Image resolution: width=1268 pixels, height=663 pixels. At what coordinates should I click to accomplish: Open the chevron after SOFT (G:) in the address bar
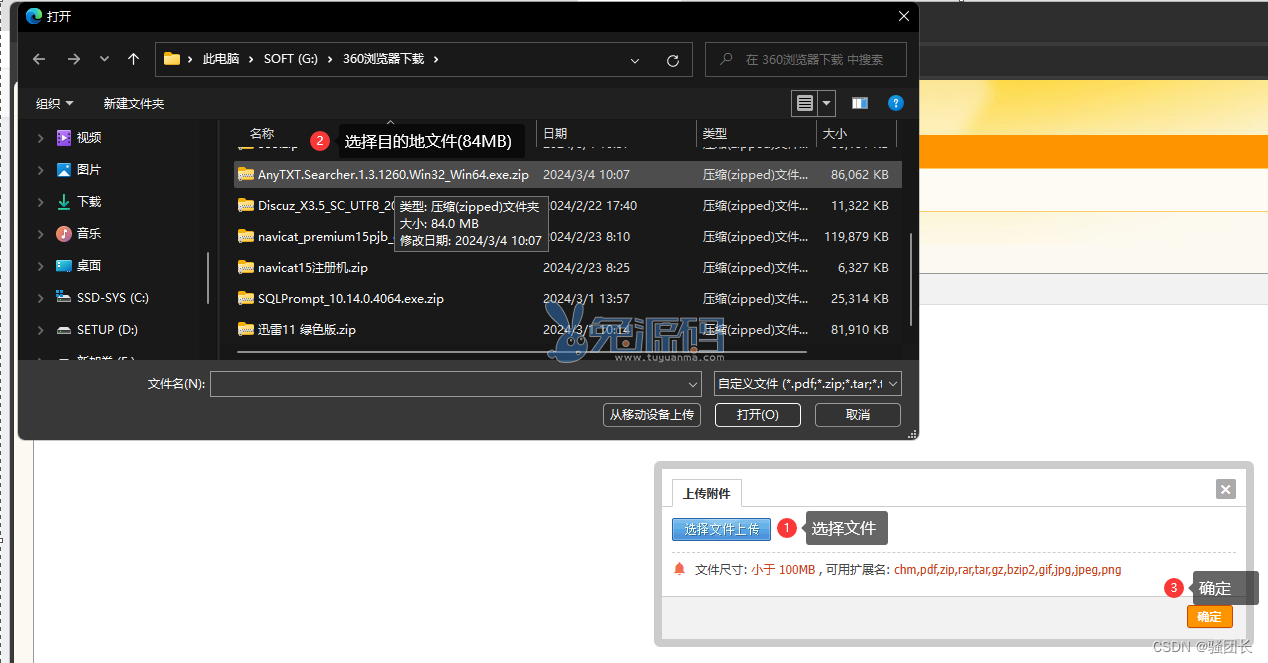tap(330, 59)
